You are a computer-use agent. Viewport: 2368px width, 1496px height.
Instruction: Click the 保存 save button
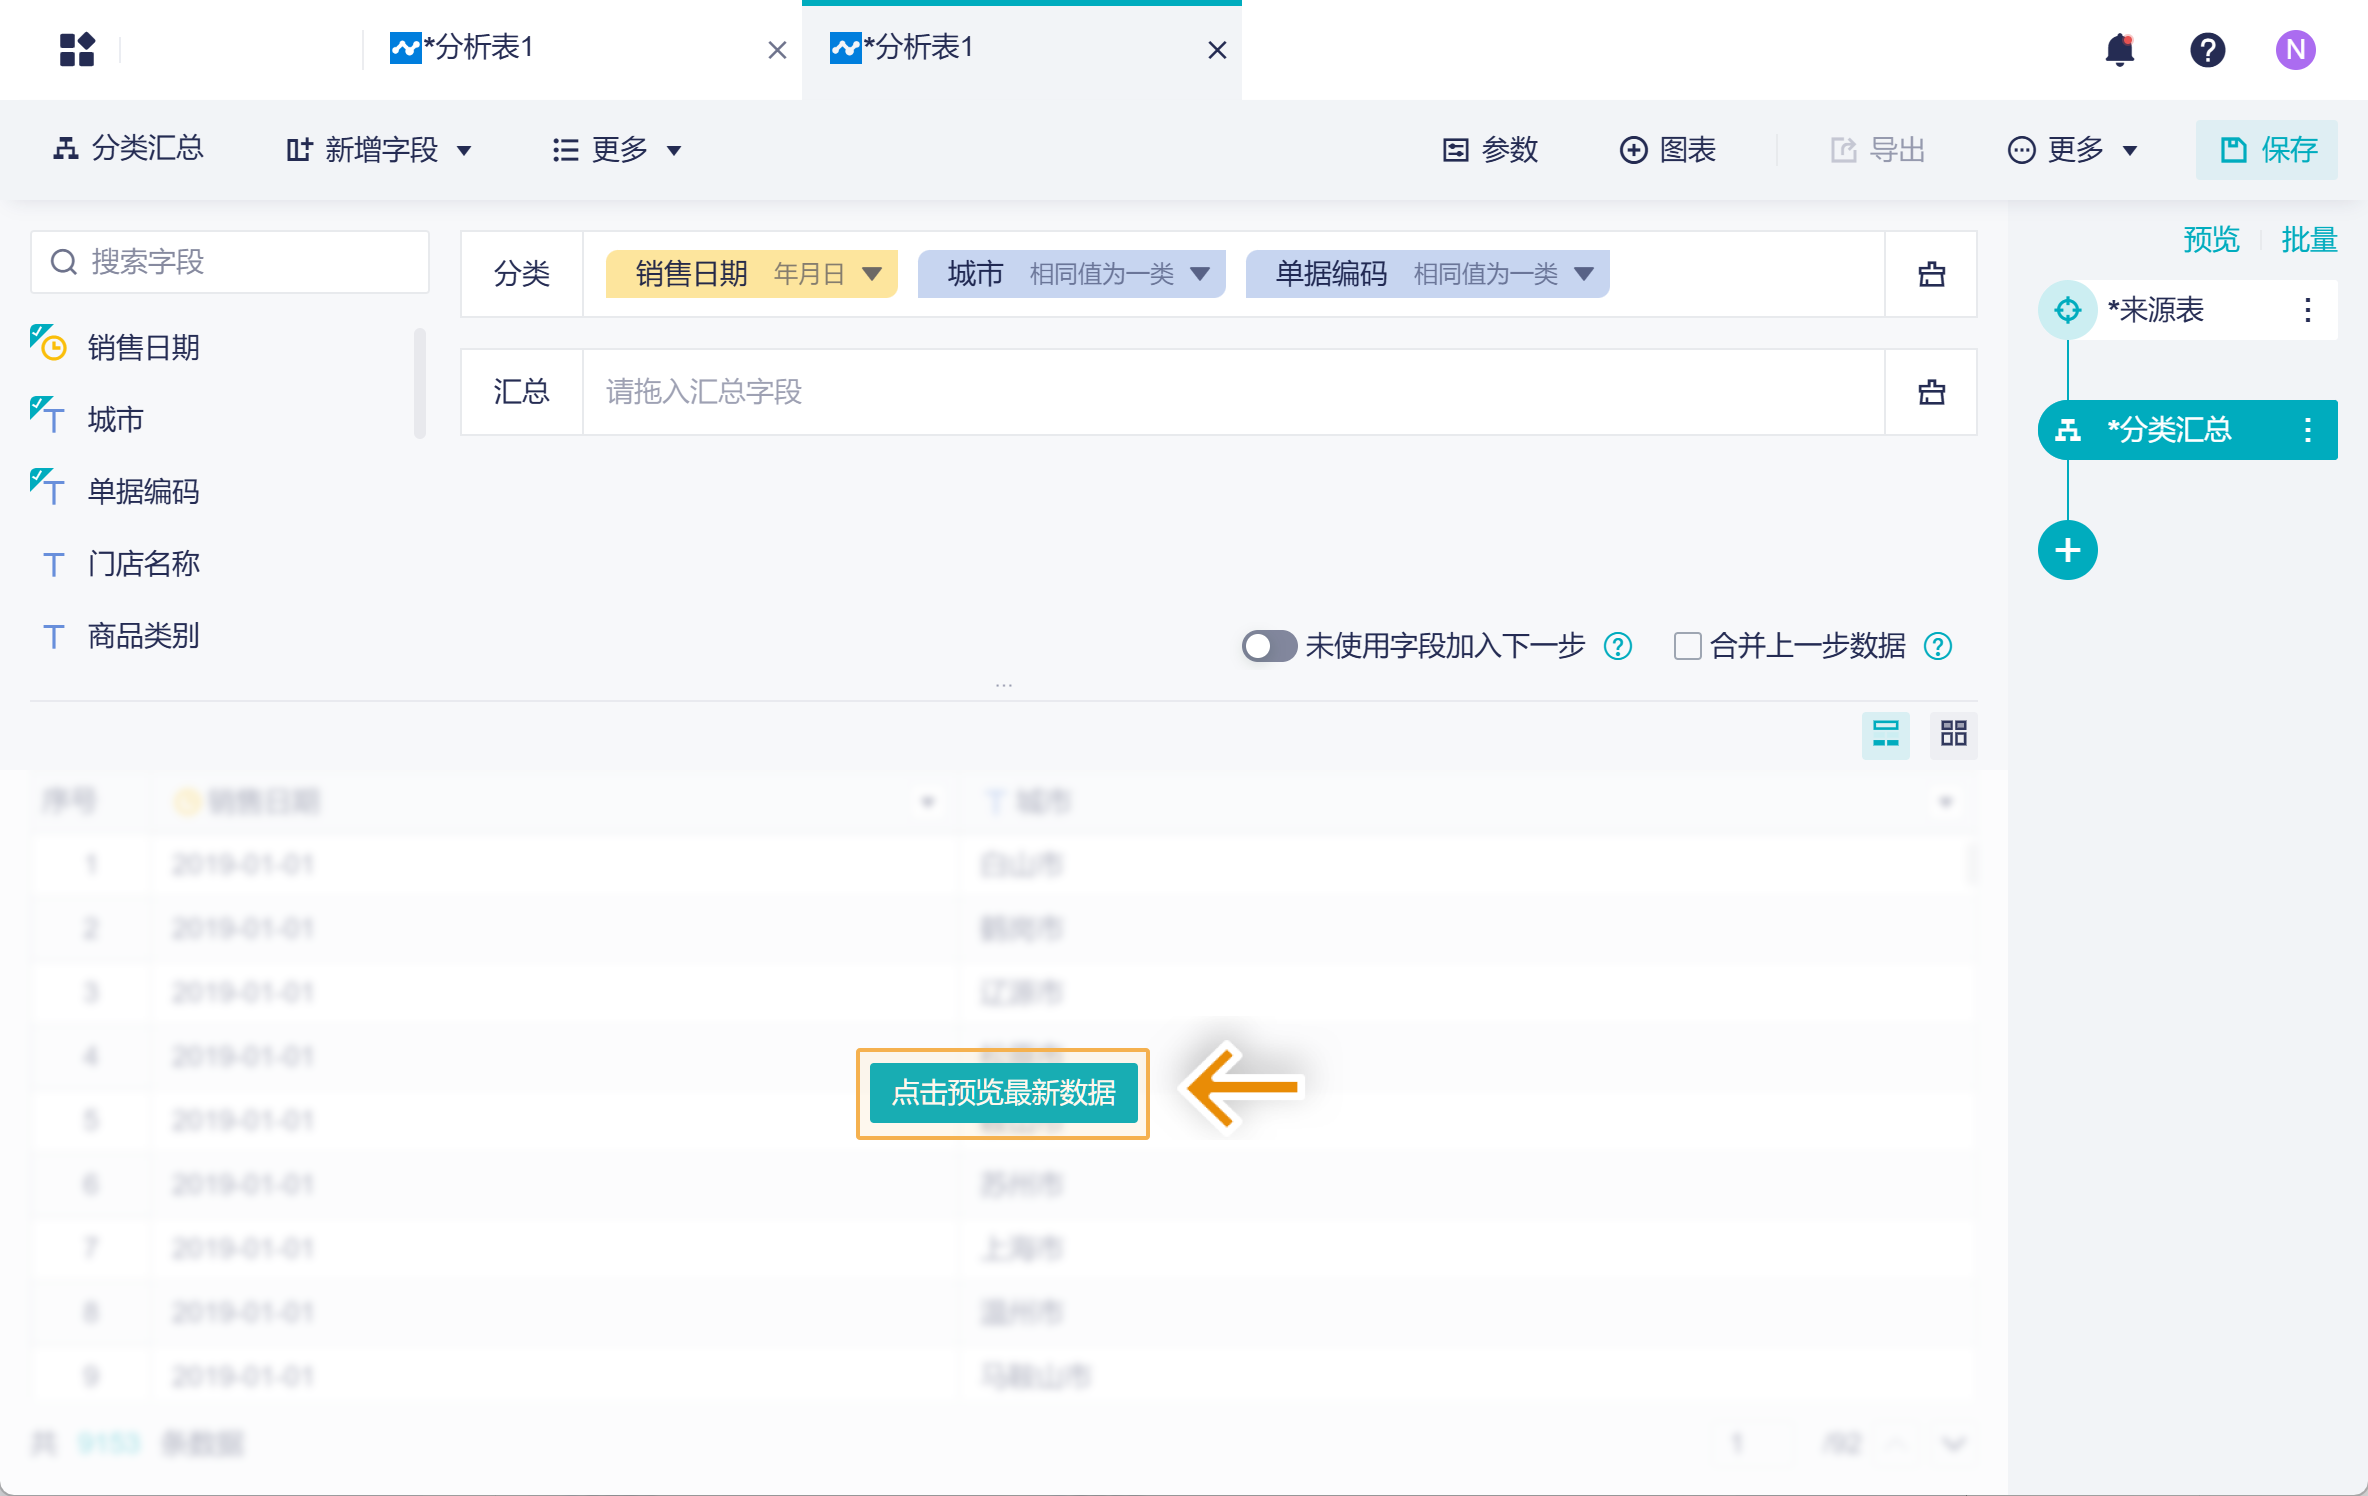2267,150
